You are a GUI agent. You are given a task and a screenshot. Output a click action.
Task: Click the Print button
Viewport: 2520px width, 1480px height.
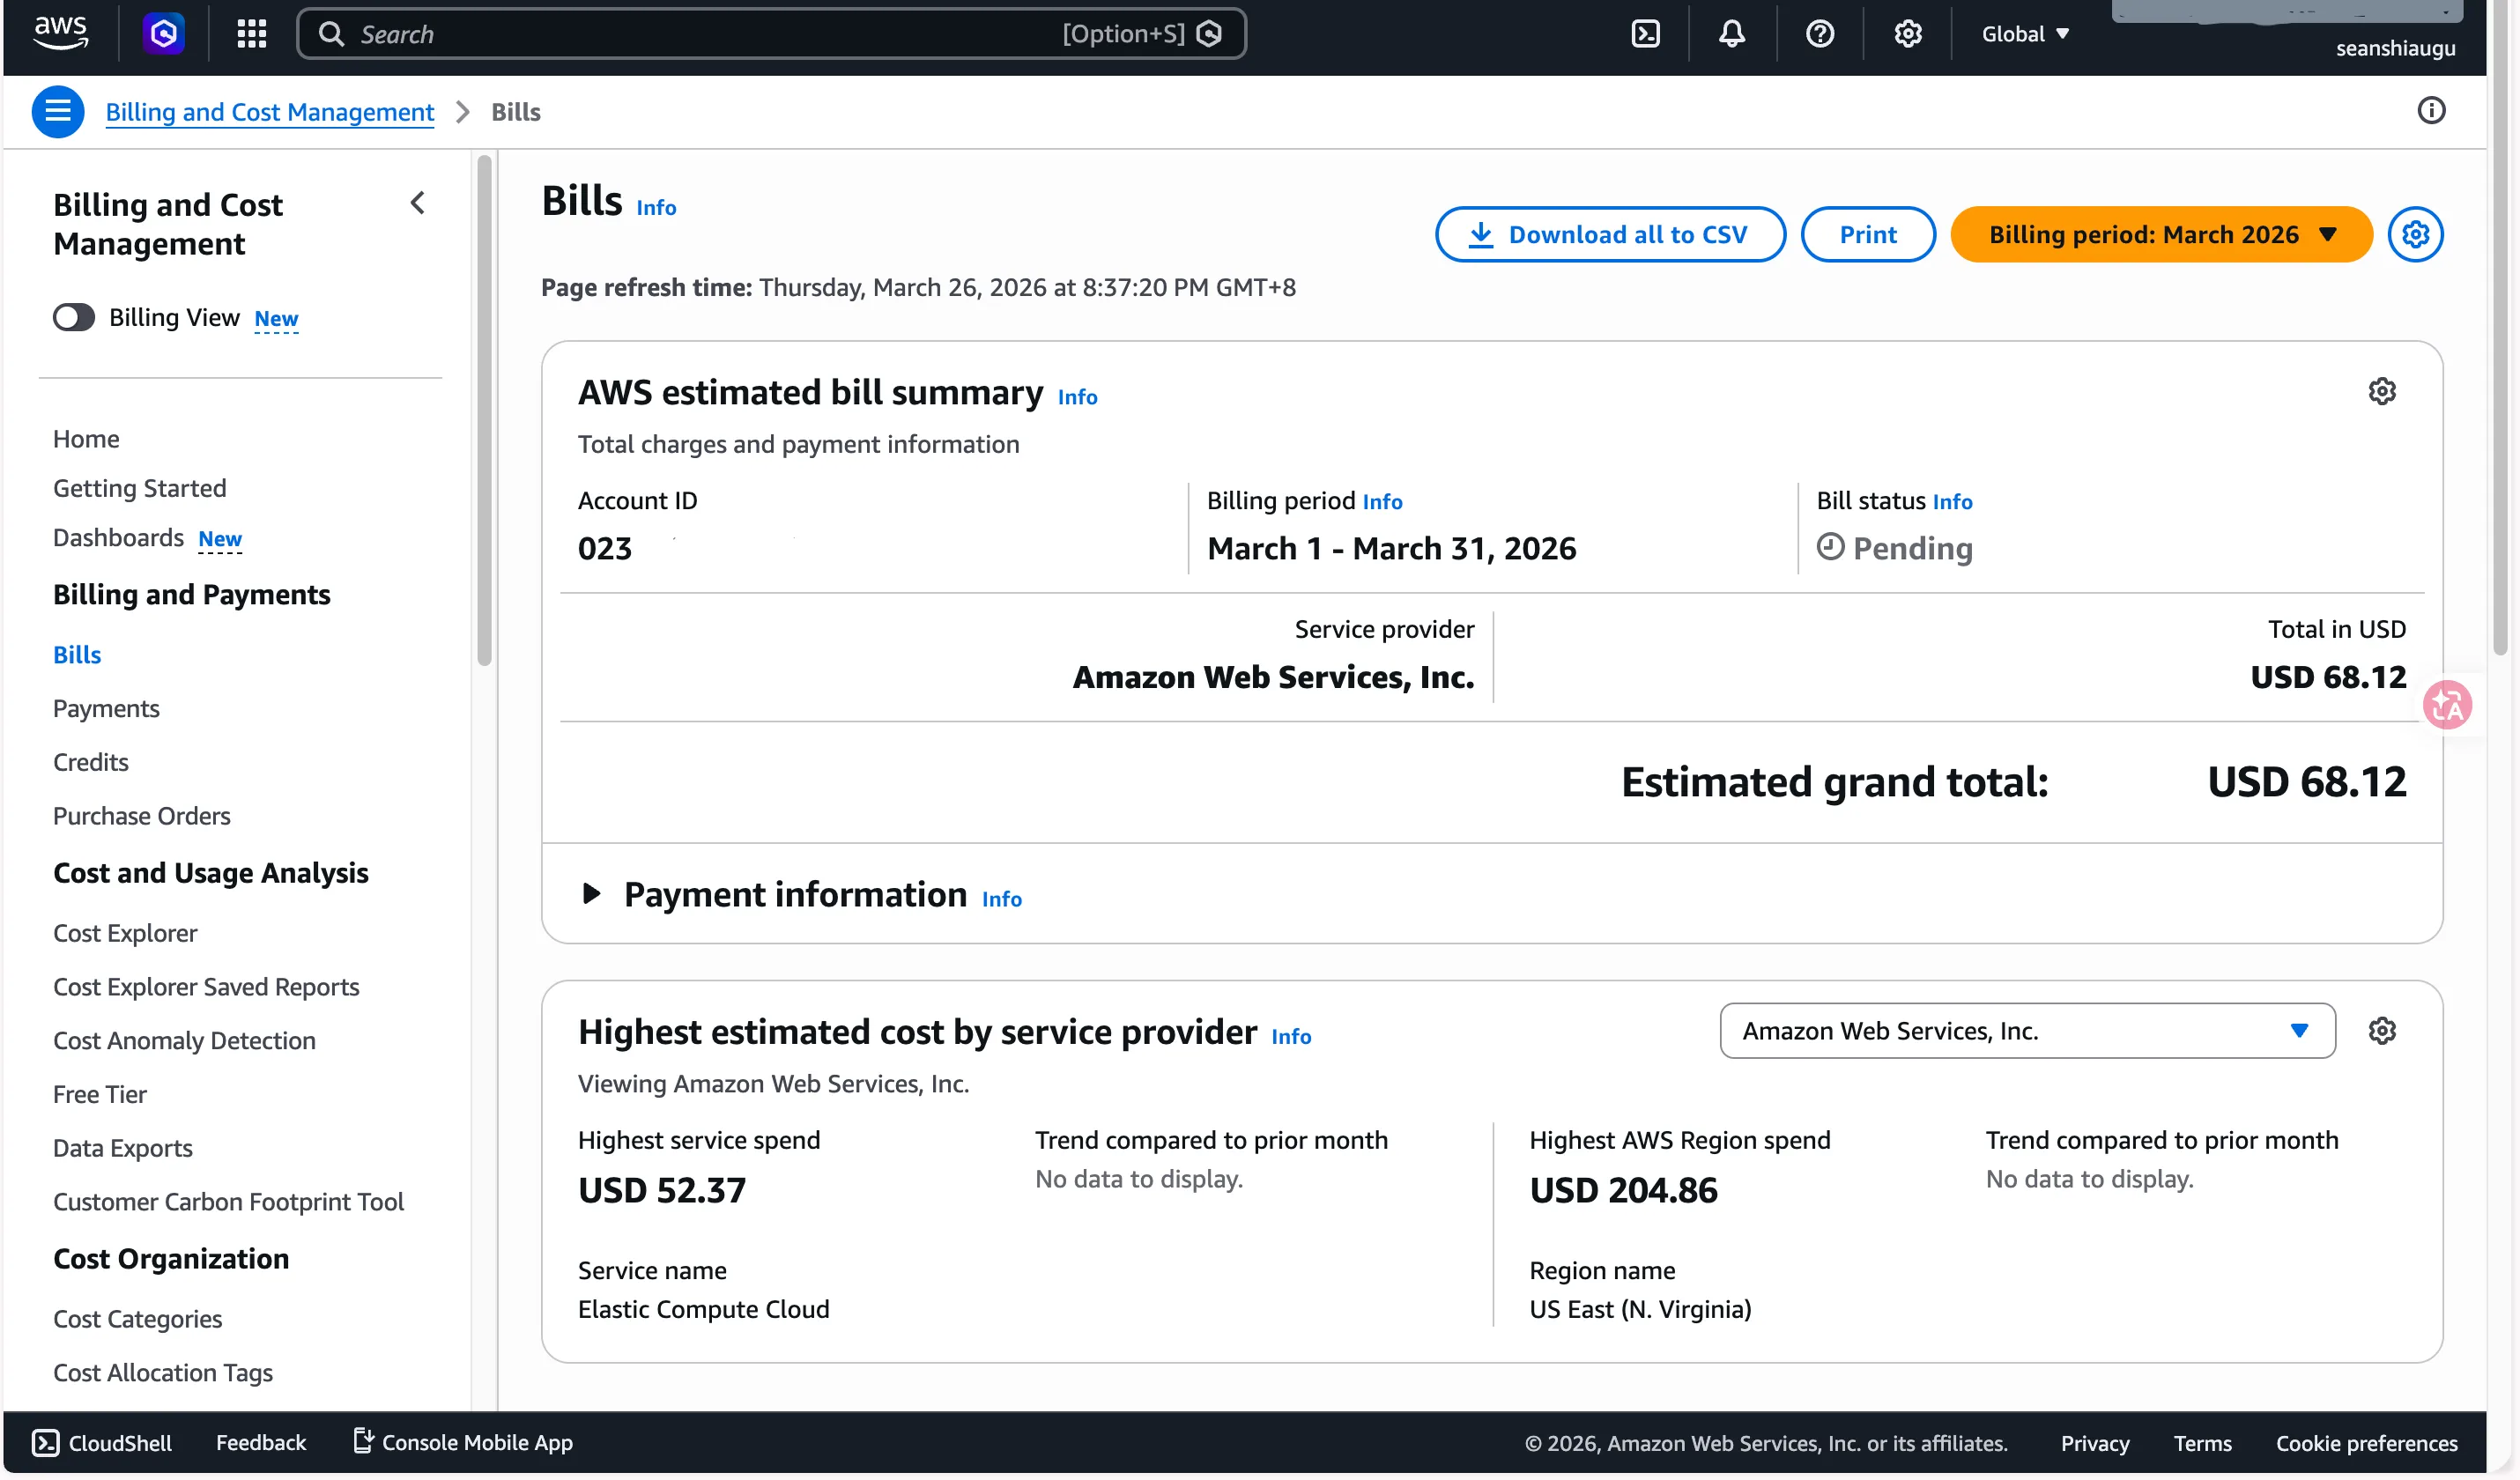point(1868,234)
